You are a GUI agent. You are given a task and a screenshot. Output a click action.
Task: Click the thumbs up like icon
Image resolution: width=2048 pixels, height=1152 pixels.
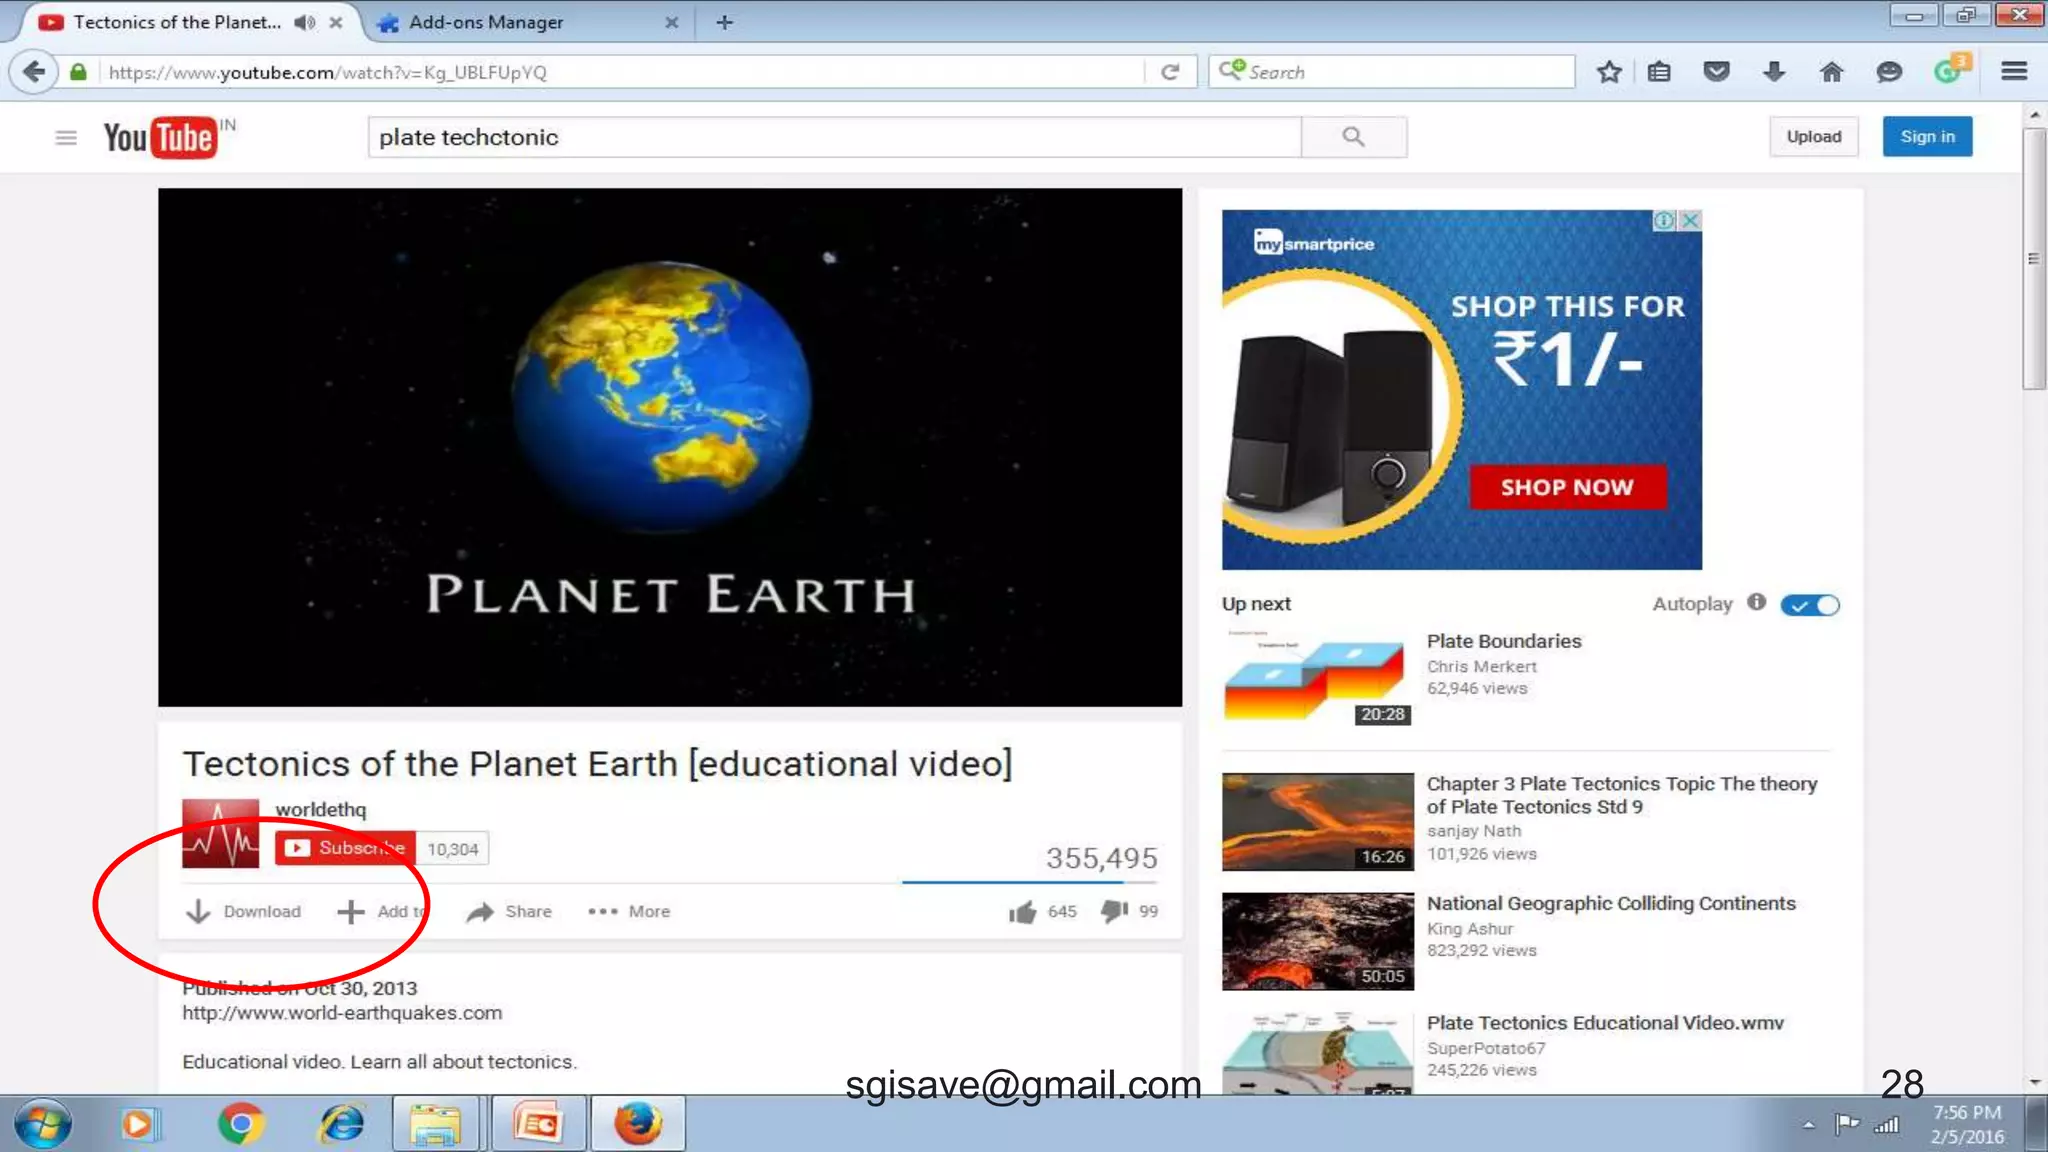pos(1022,912)
